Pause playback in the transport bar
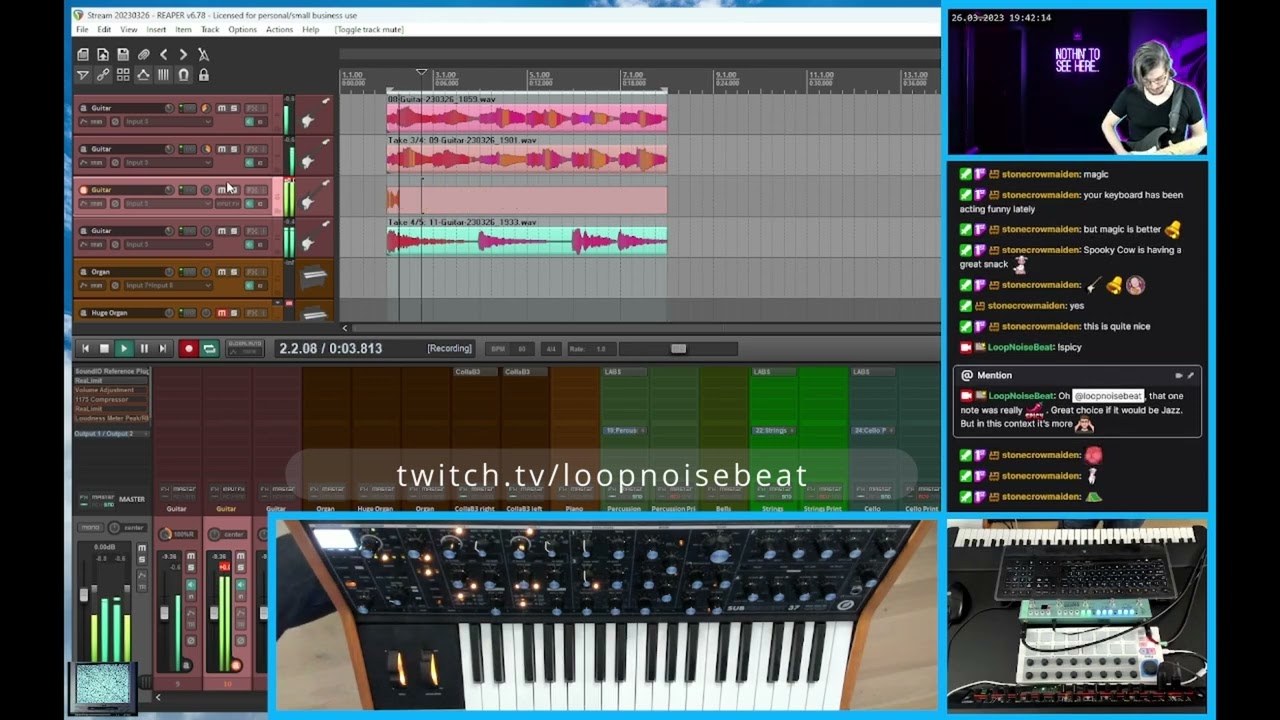Viewport: 1280px width, 720px height. pos(144,348)
